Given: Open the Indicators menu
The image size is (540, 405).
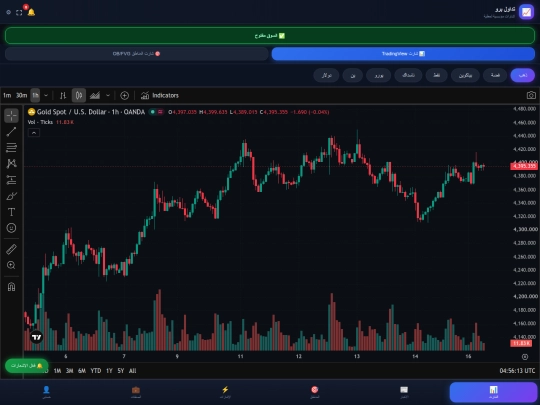Looking at the screenshot, I should click(x=160, y=95).
